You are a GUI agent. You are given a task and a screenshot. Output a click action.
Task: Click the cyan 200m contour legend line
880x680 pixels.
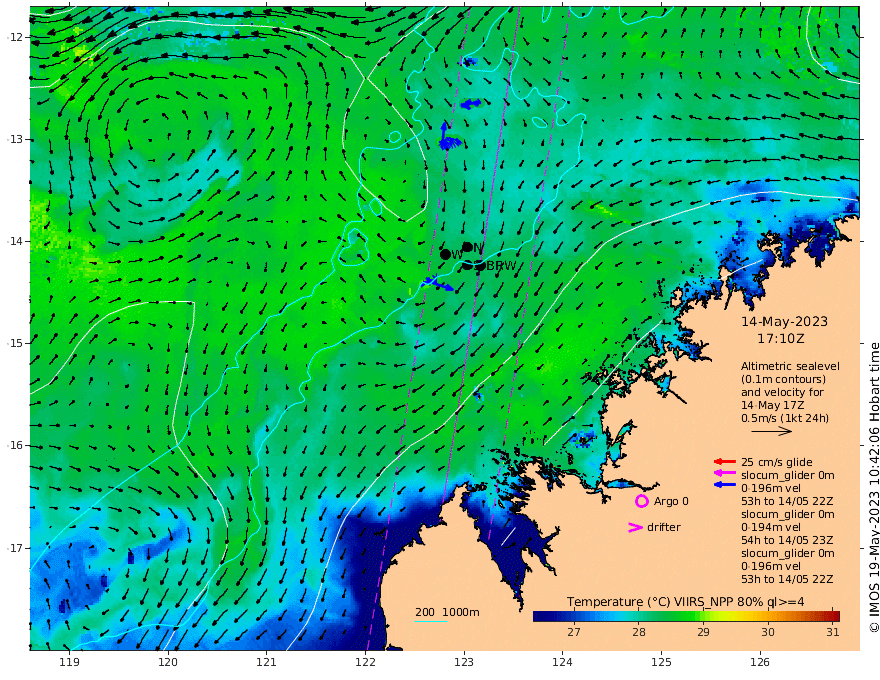coord(431,622)
